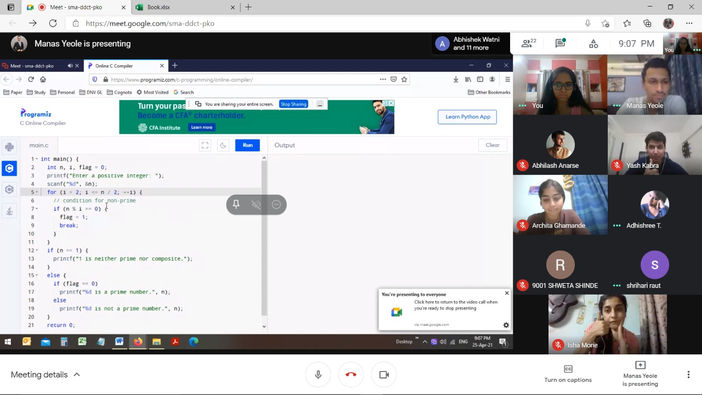Open Word from the shared taskbar
The image size is (702, 395).
119,342
